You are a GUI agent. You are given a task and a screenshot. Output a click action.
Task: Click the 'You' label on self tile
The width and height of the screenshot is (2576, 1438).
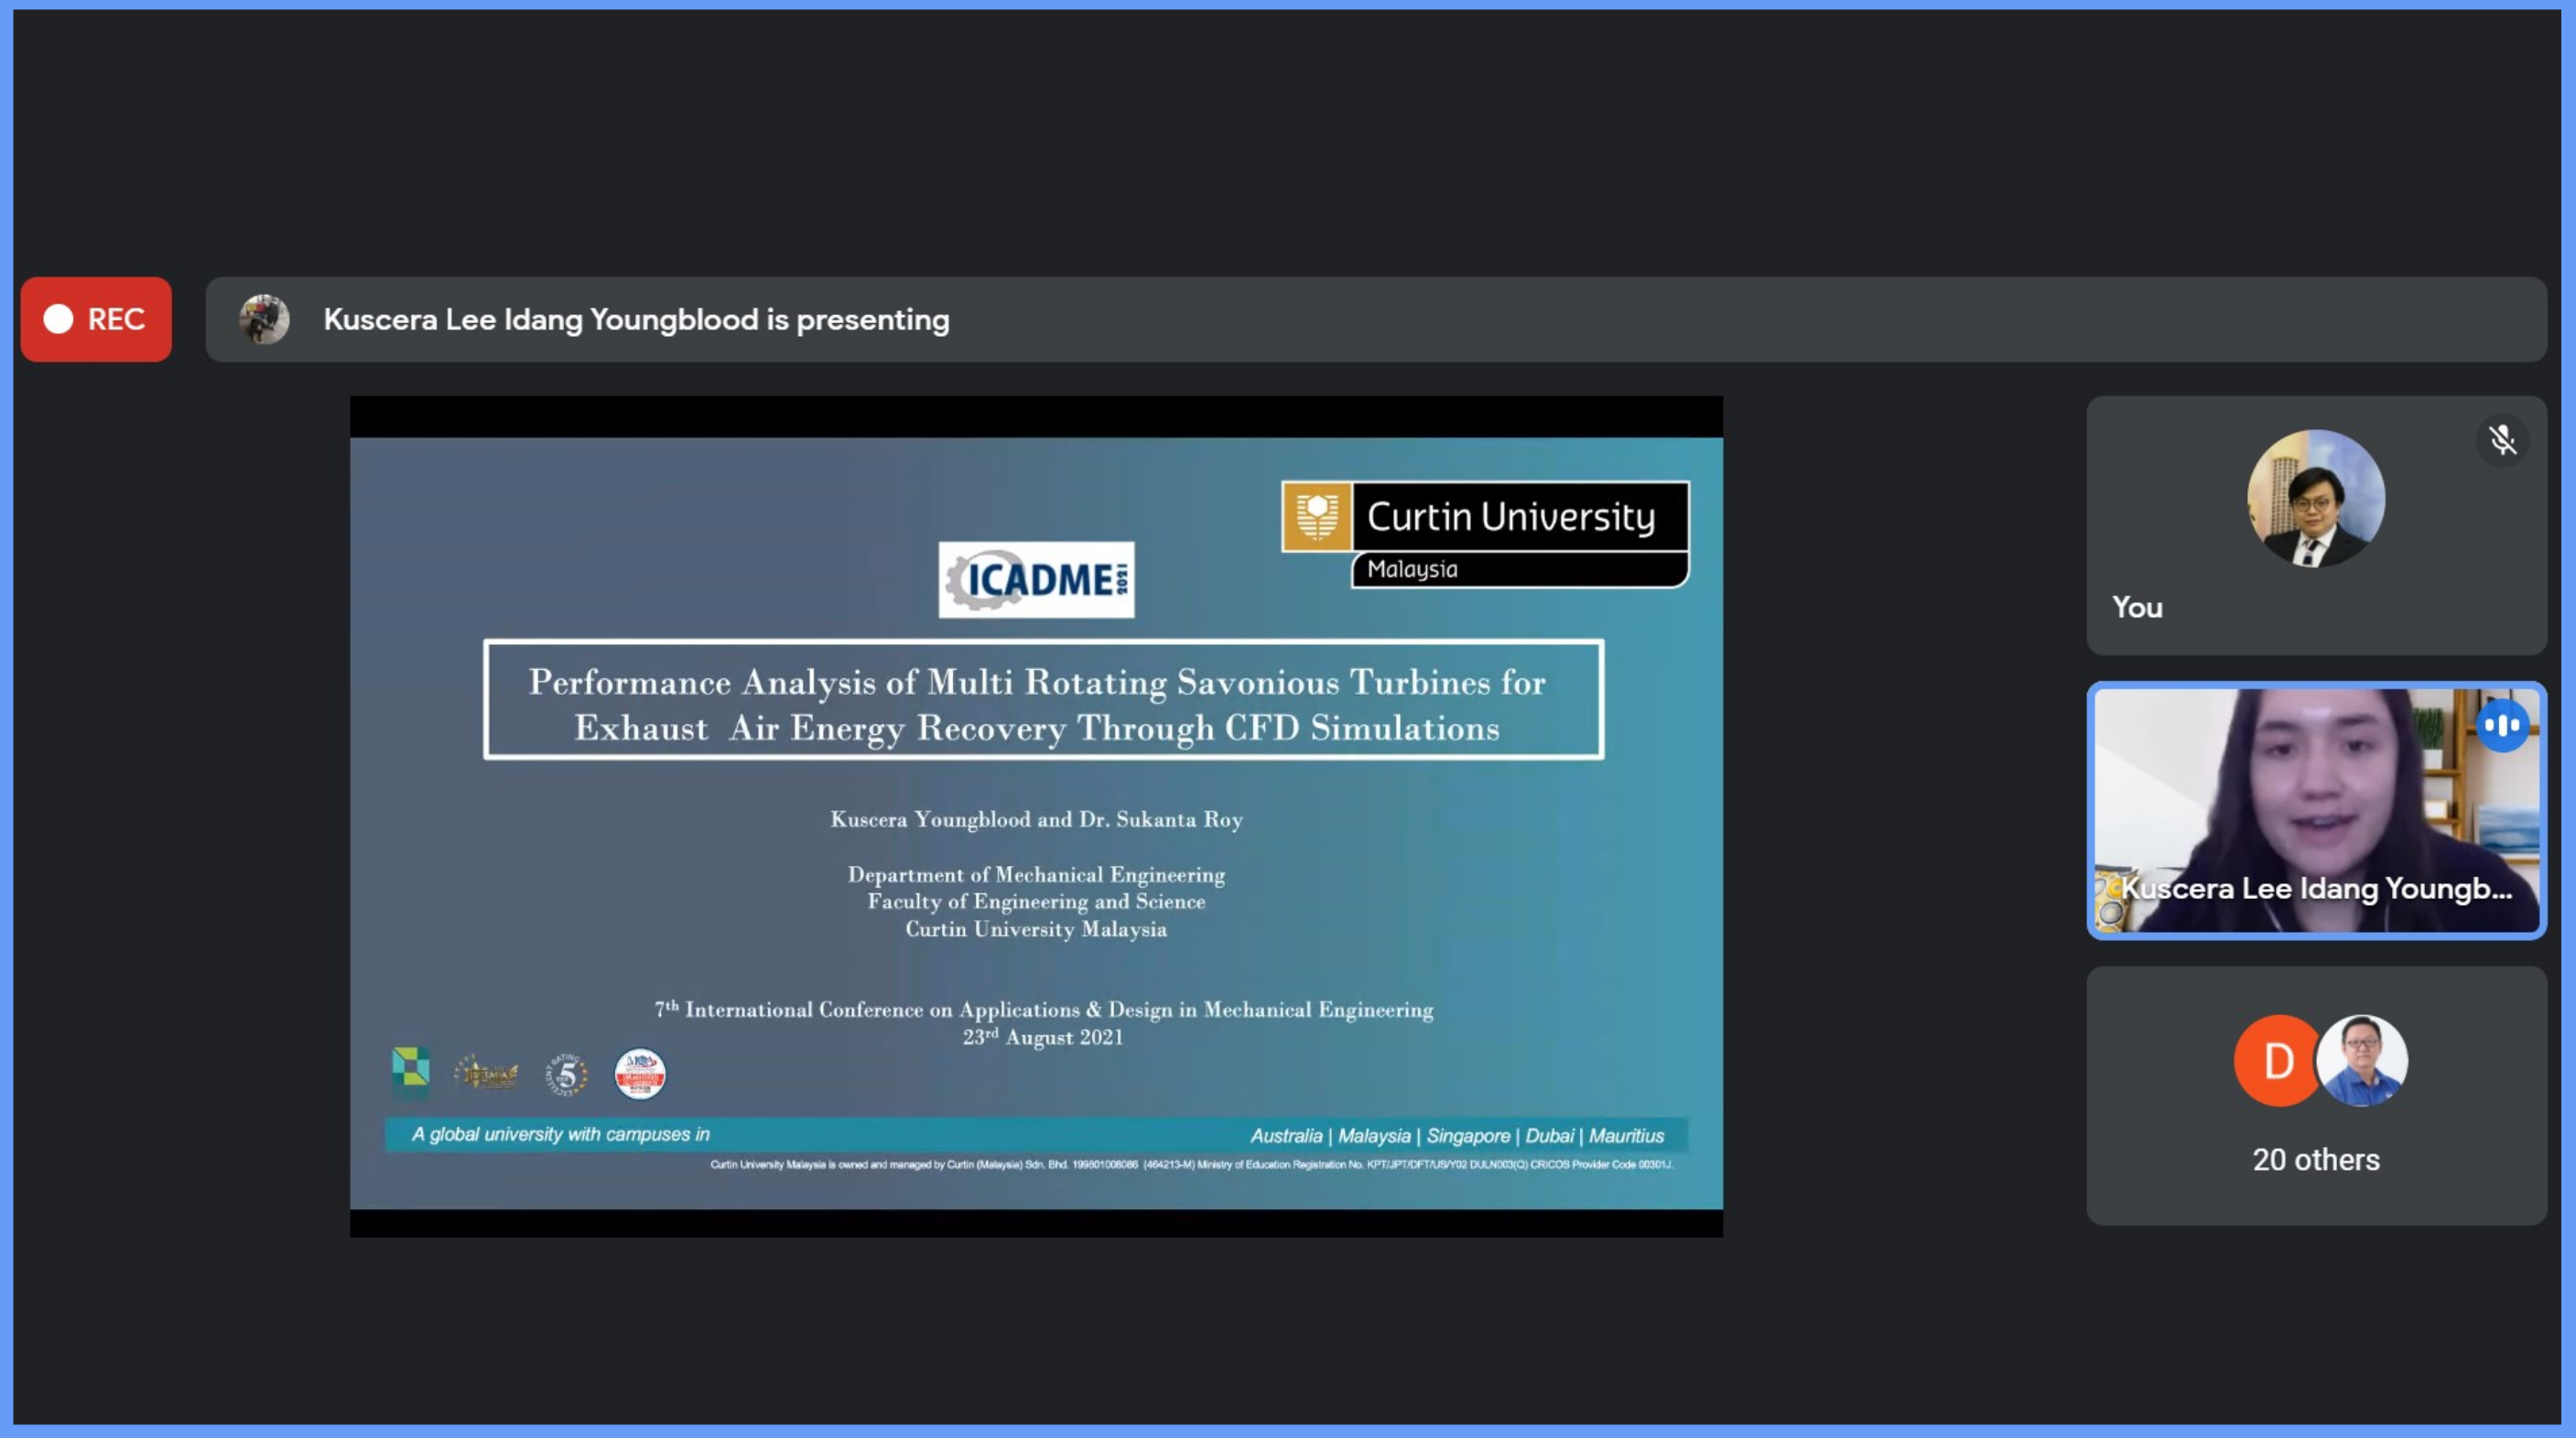click(x=2137, y=607)
